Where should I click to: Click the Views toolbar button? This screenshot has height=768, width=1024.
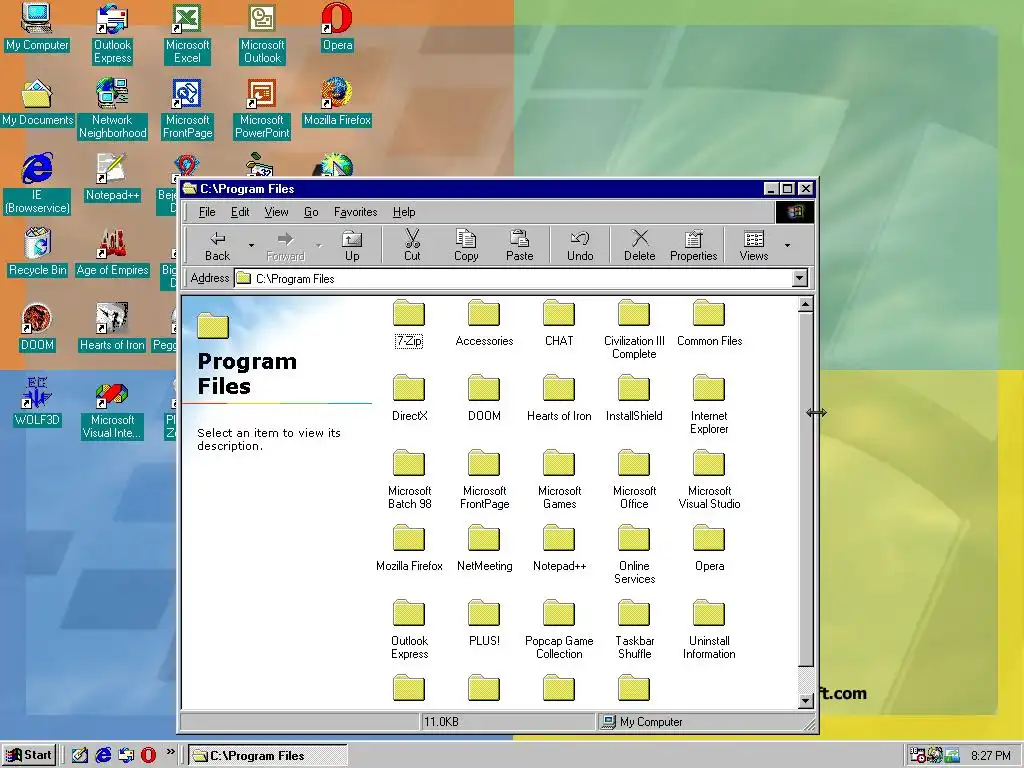pyautogui.click(x=754, y=246)
